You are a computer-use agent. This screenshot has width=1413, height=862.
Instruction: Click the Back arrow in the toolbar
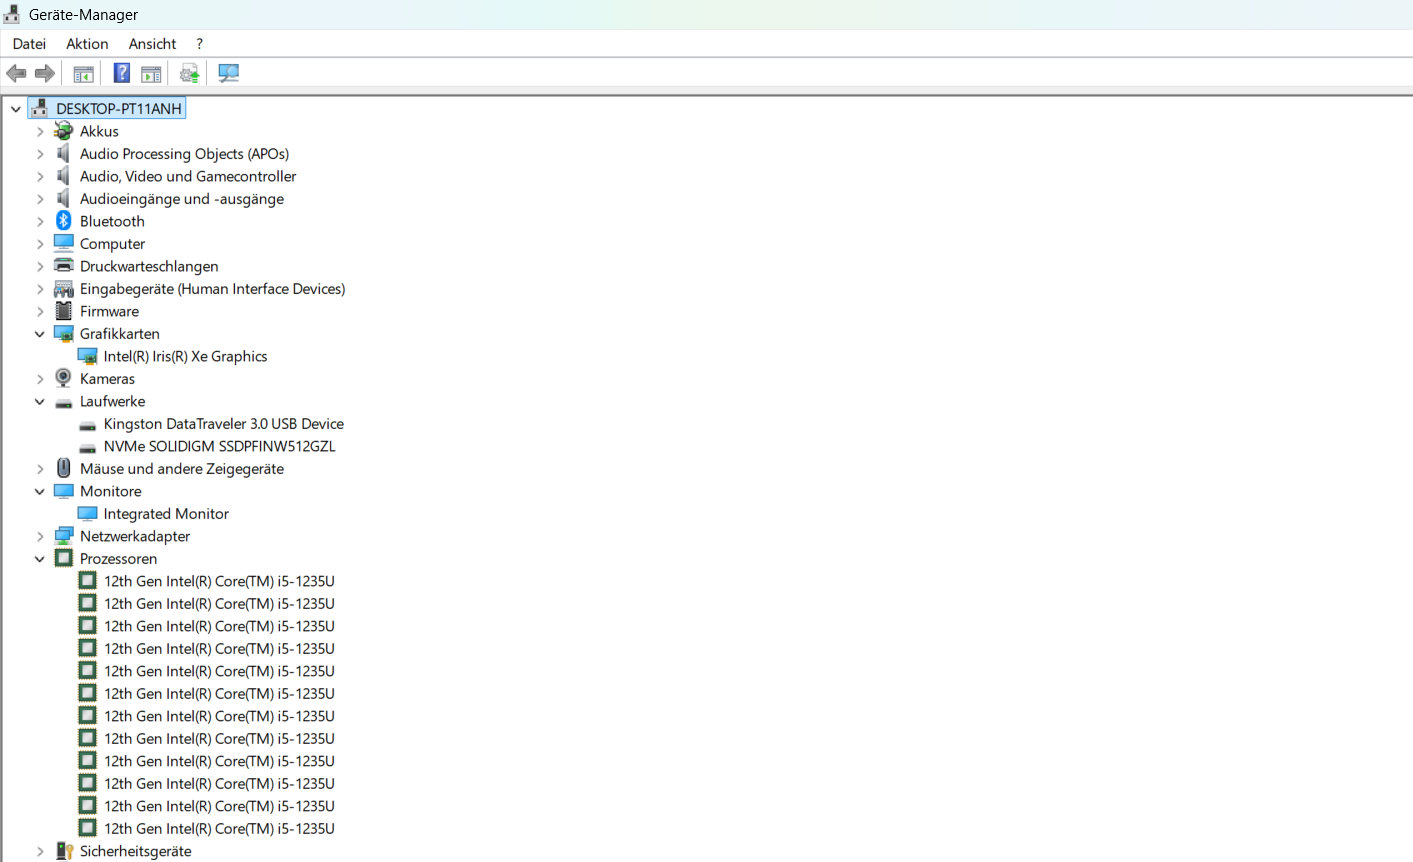(x=16, y=73)
